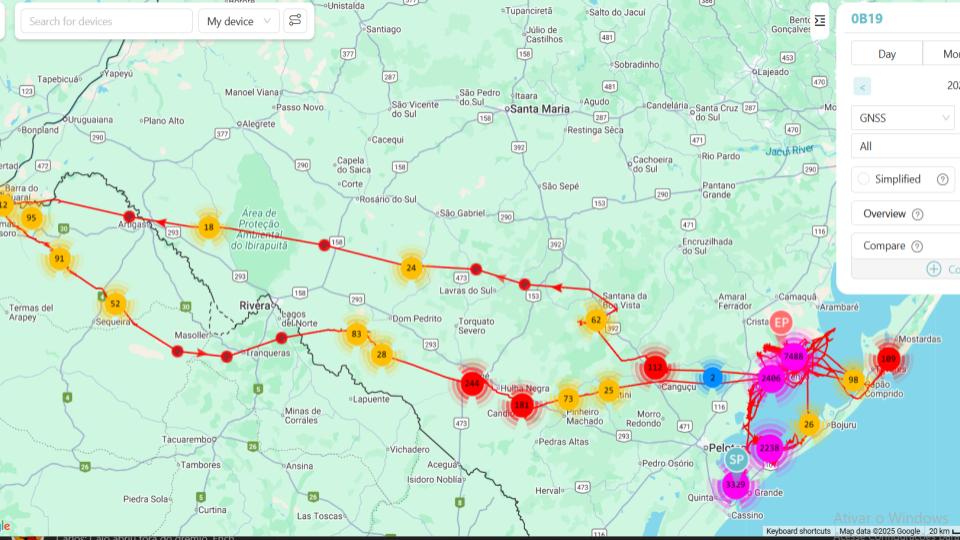The height and width of the screenshot is (540, 960).
Task: Open the All filter dropdown
Action: tap(905, 146)
